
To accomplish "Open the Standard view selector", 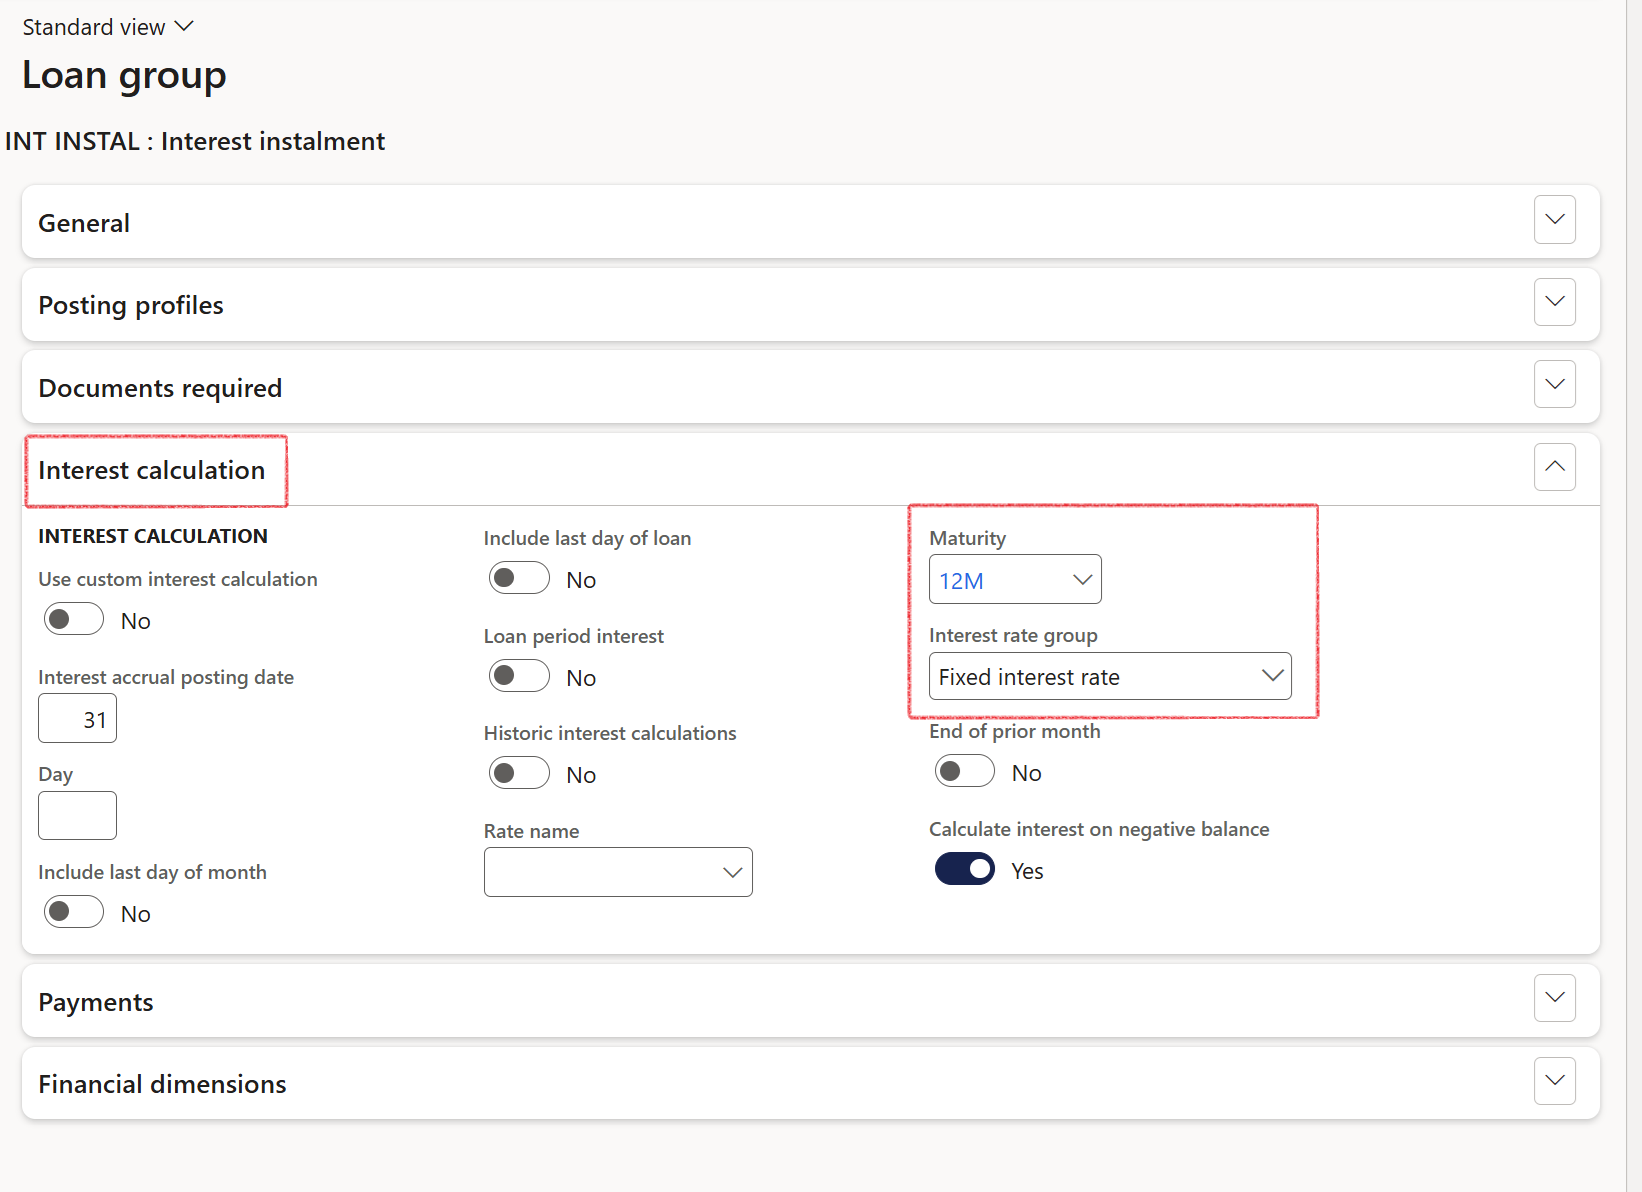I will [108, 27].
